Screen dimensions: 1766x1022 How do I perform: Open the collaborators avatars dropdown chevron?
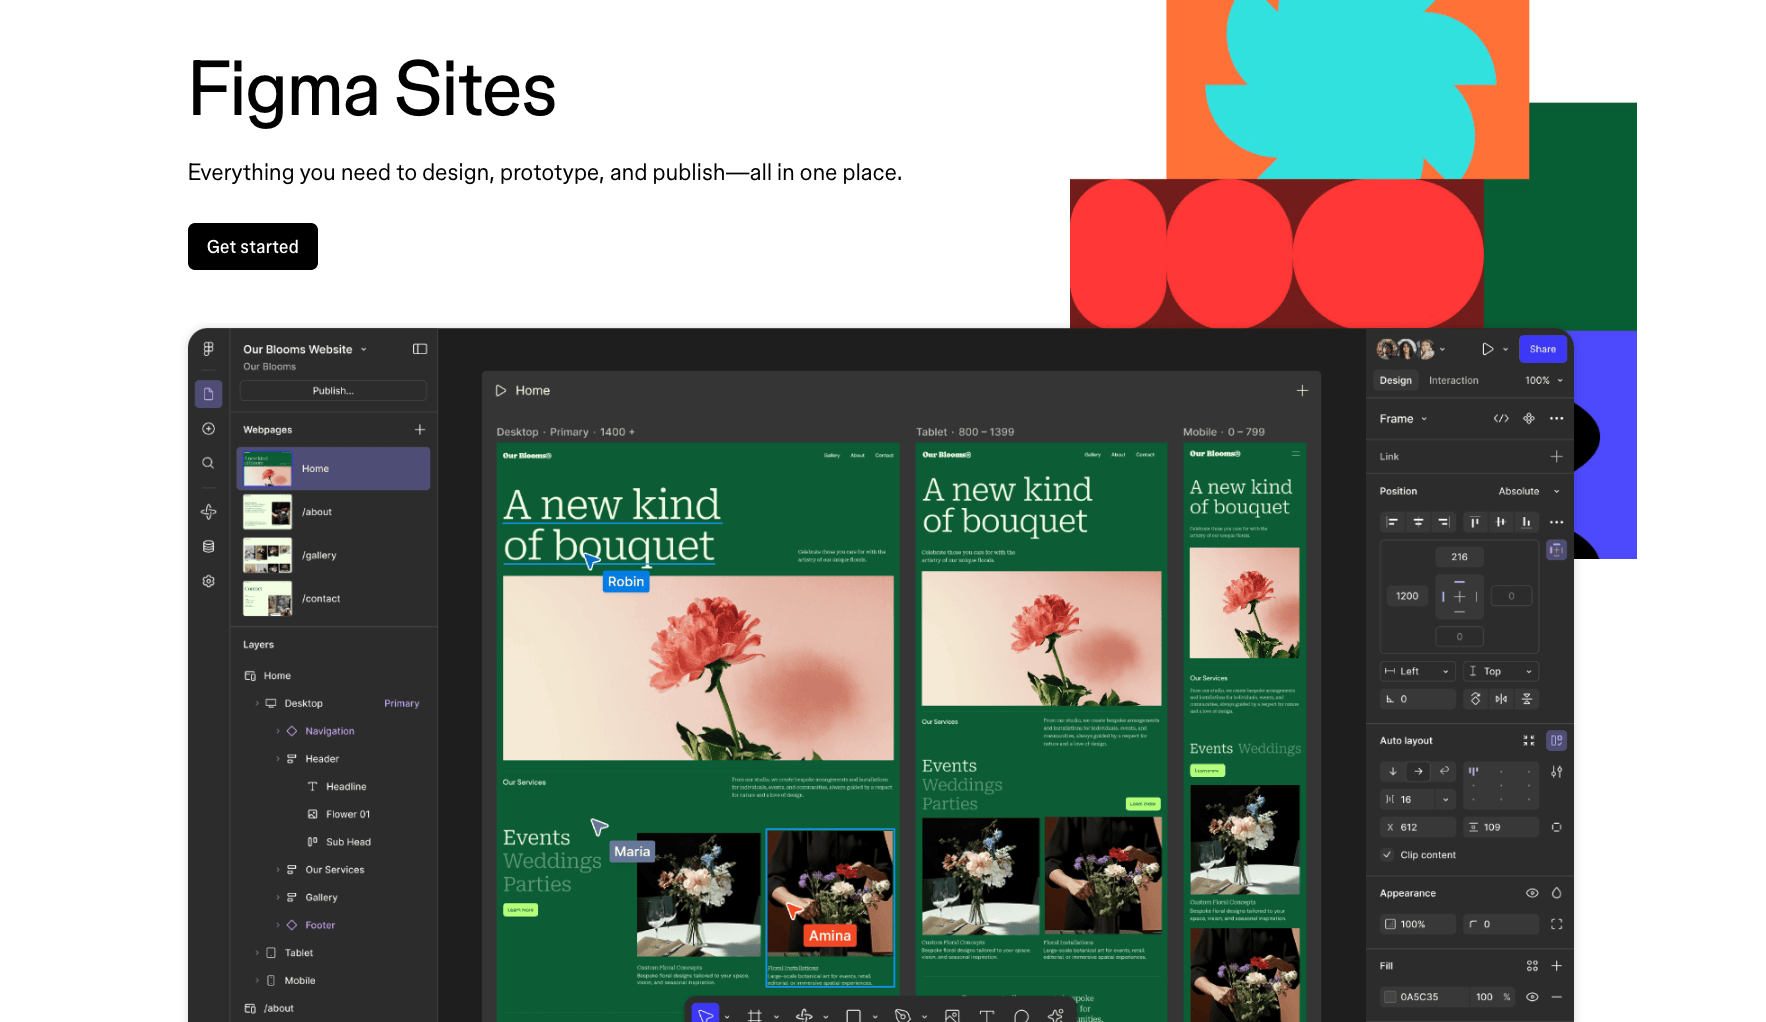click(x=1442, y=349)
